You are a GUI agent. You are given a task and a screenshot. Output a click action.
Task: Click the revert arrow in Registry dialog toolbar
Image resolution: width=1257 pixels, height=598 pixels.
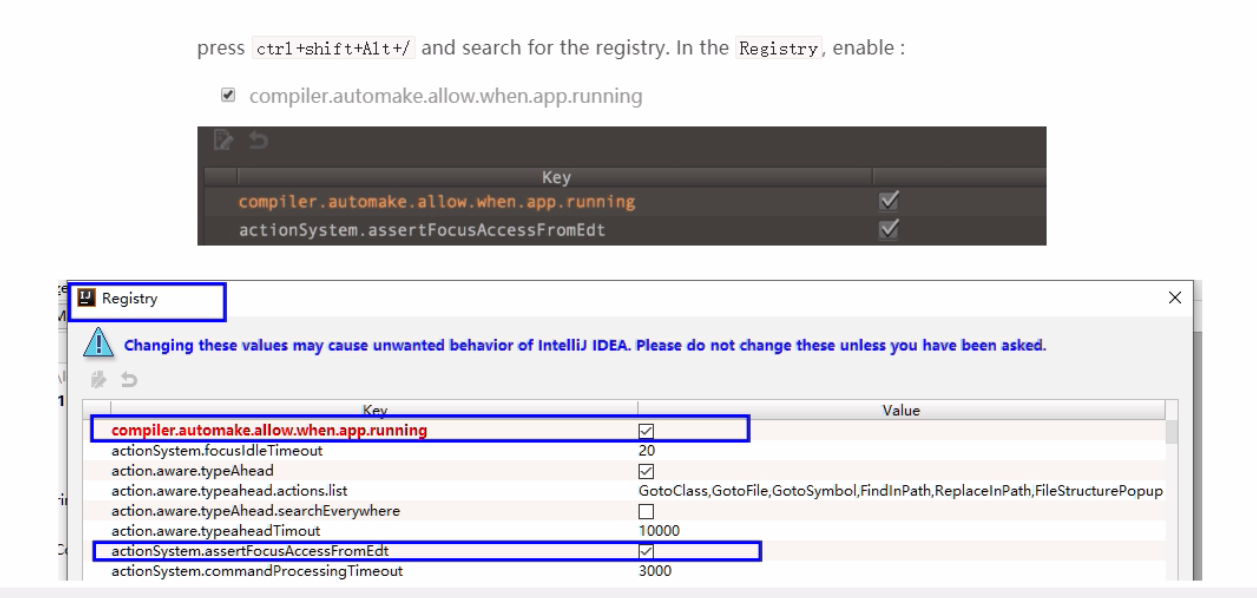[127, 382]
